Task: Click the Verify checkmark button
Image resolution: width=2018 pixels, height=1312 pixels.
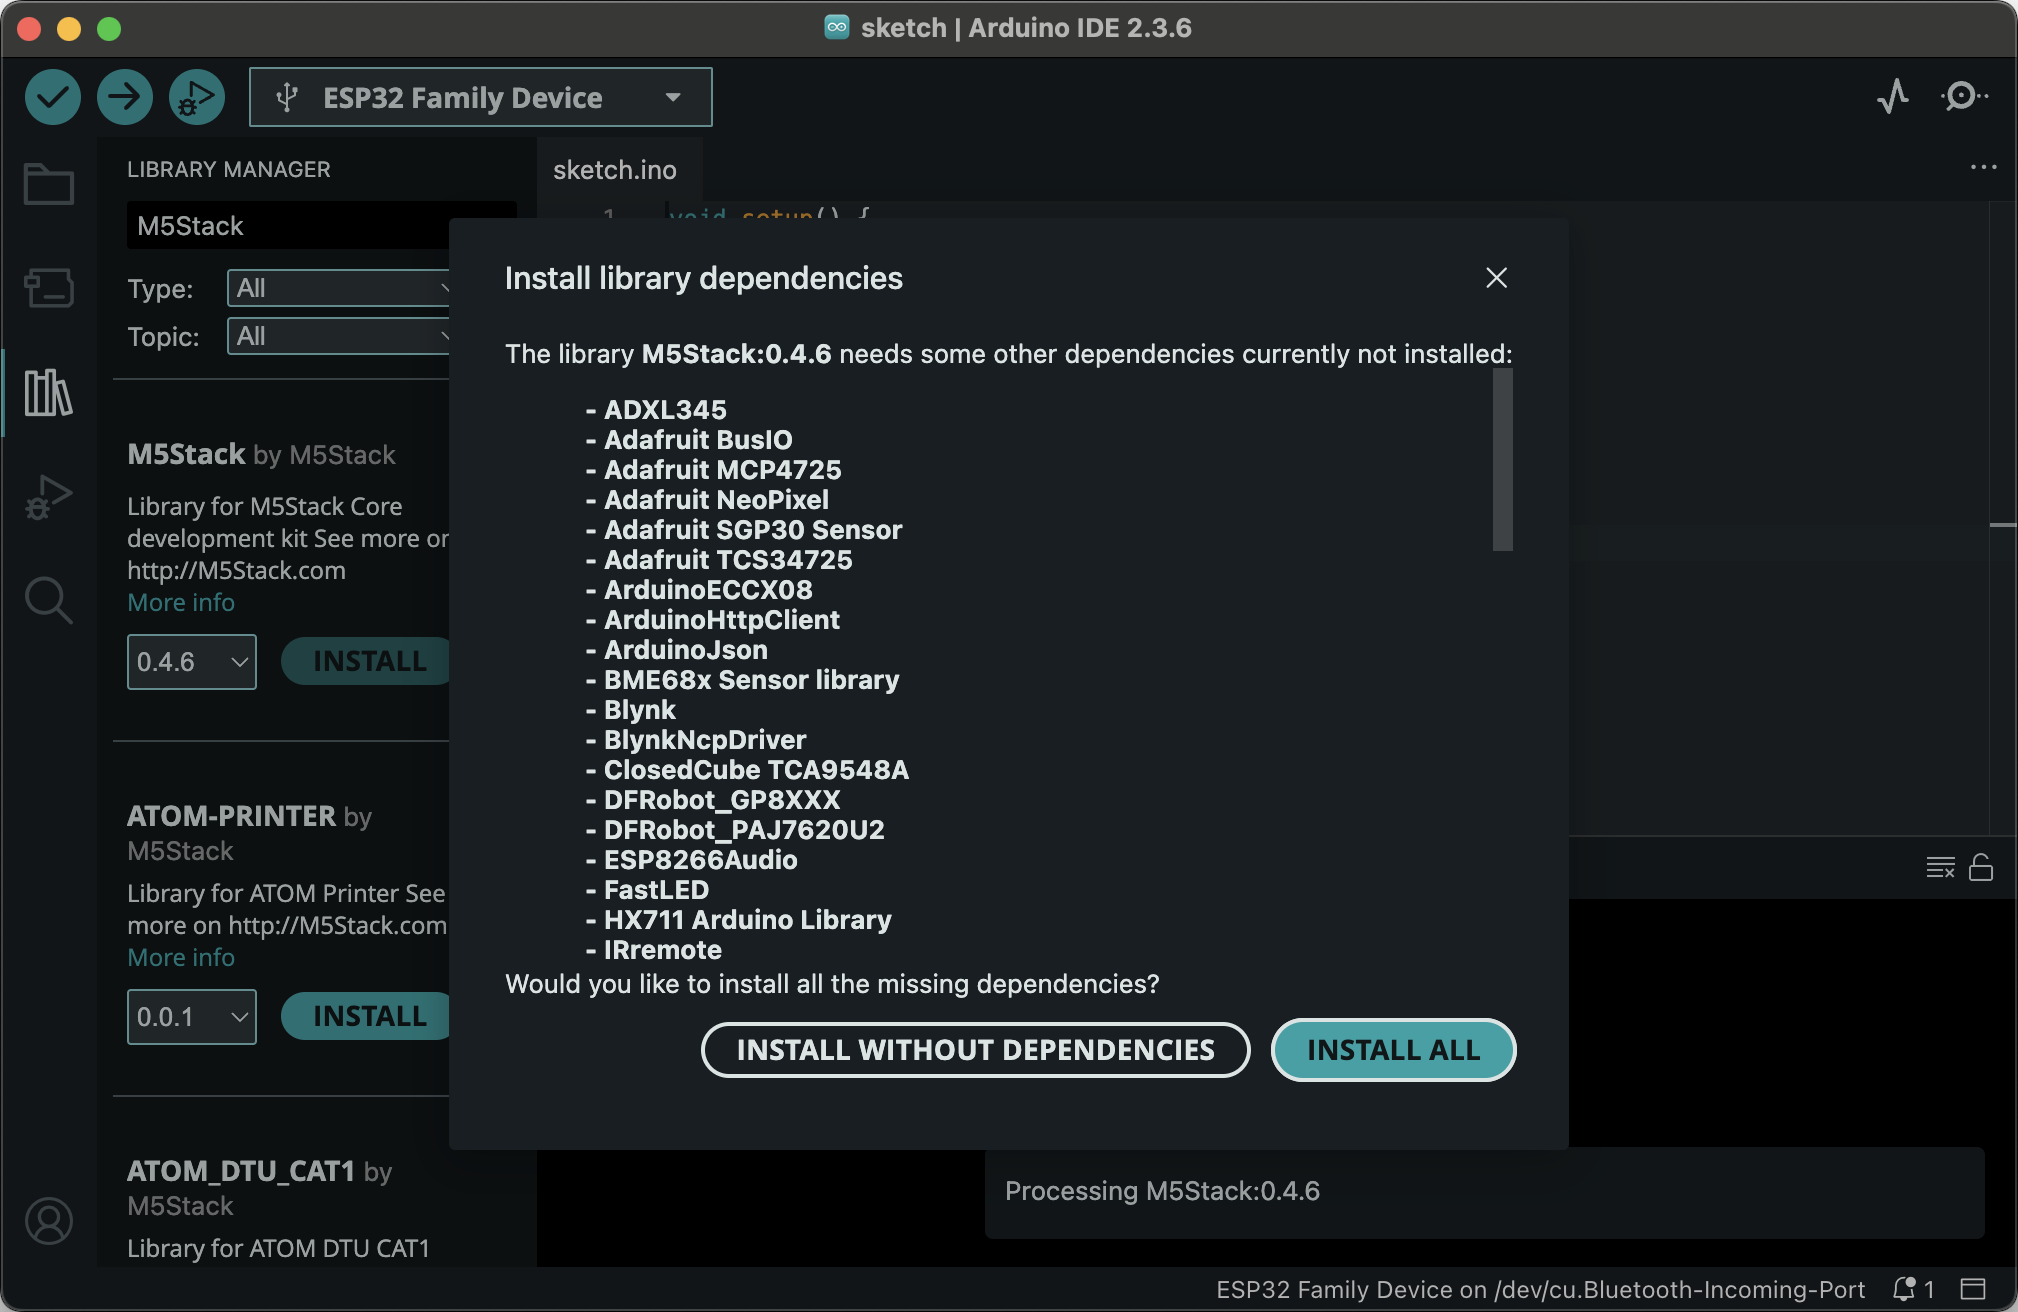Action: 52,97
